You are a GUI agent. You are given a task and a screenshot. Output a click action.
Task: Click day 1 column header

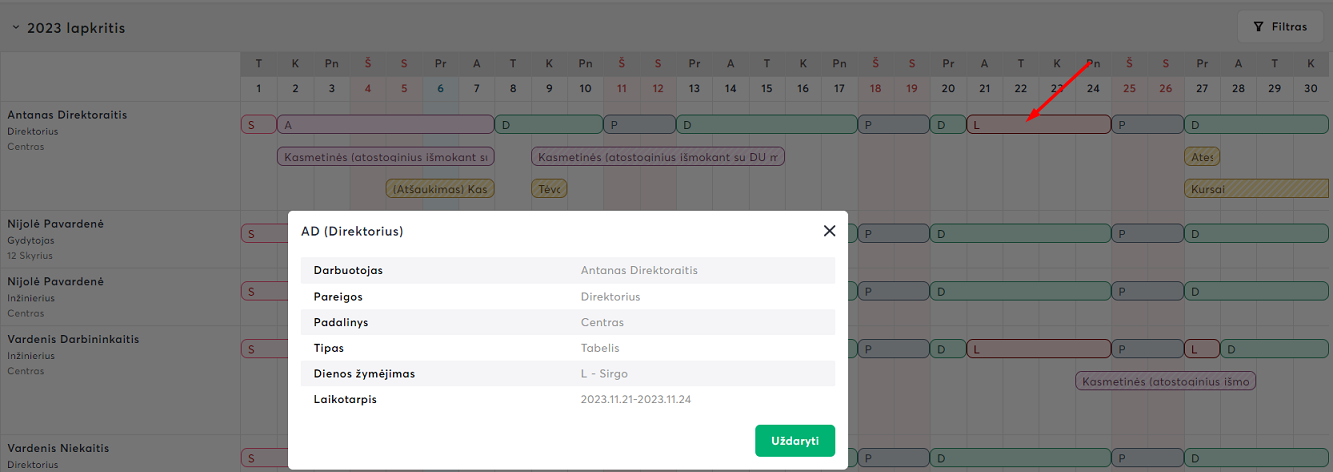(x=259, y=88)
